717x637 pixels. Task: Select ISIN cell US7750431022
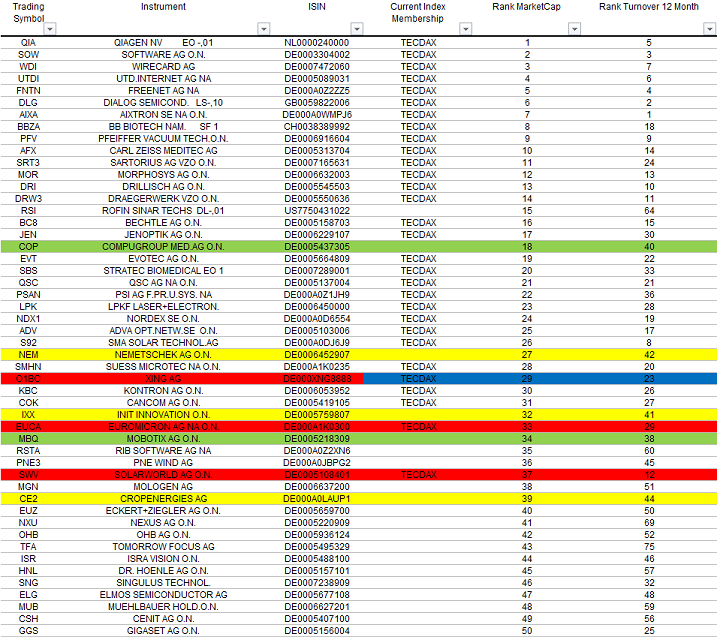tap(317, 211)
